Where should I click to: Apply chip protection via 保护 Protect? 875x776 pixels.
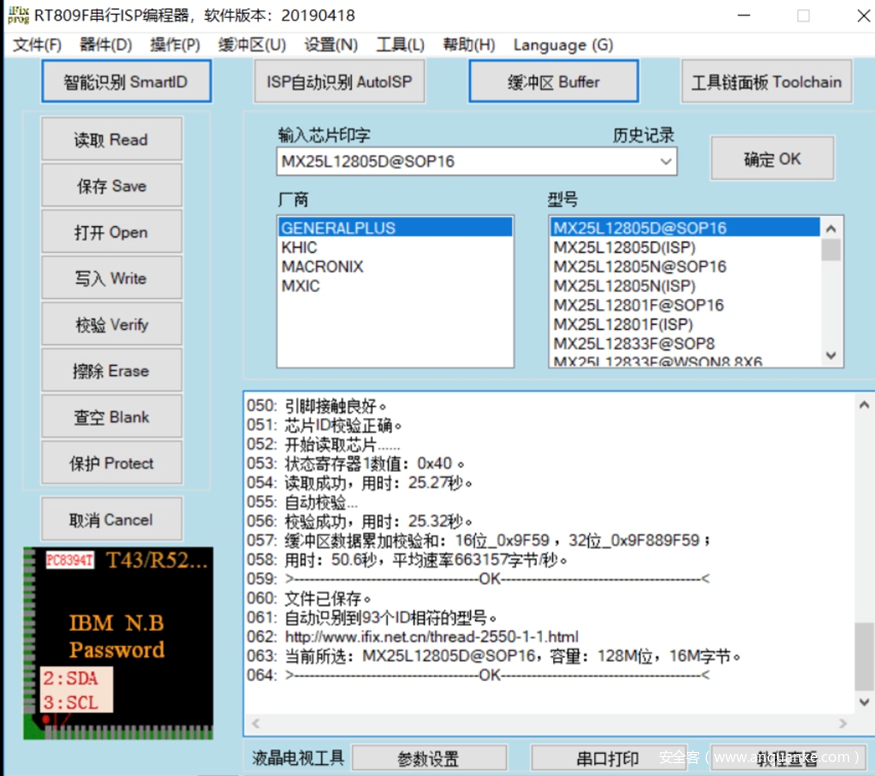coord(111,462)
